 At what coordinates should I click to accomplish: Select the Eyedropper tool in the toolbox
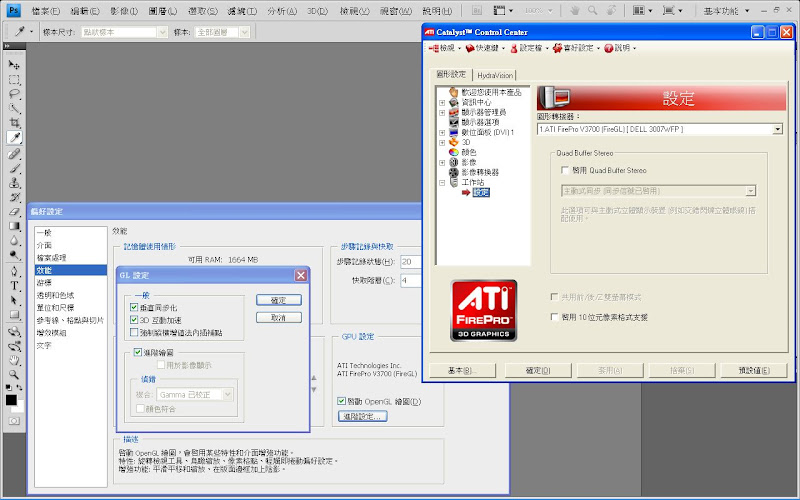[14, 138]
